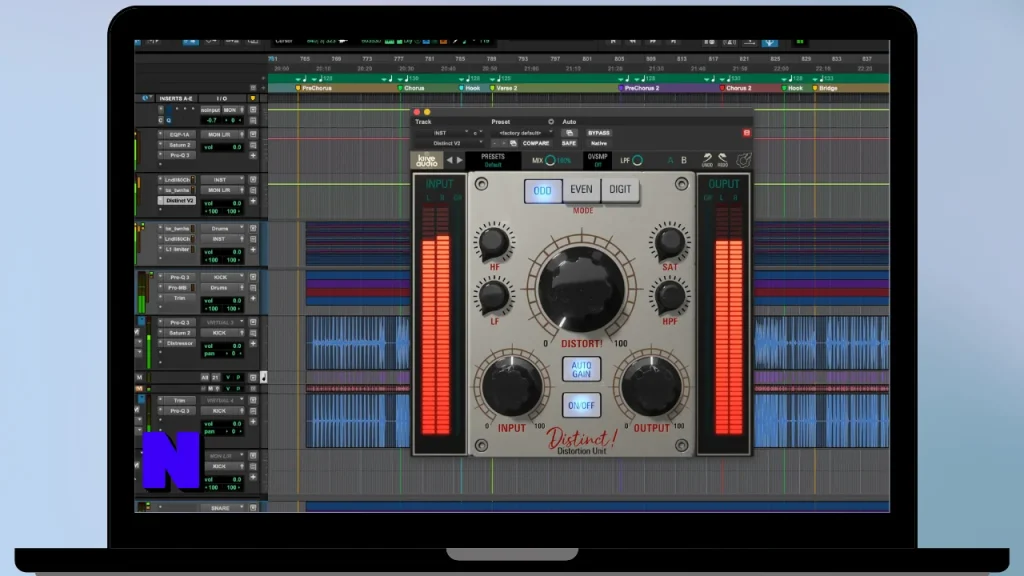
Task: Open the insert position c dropdown
Action: [x=477, y=133]
